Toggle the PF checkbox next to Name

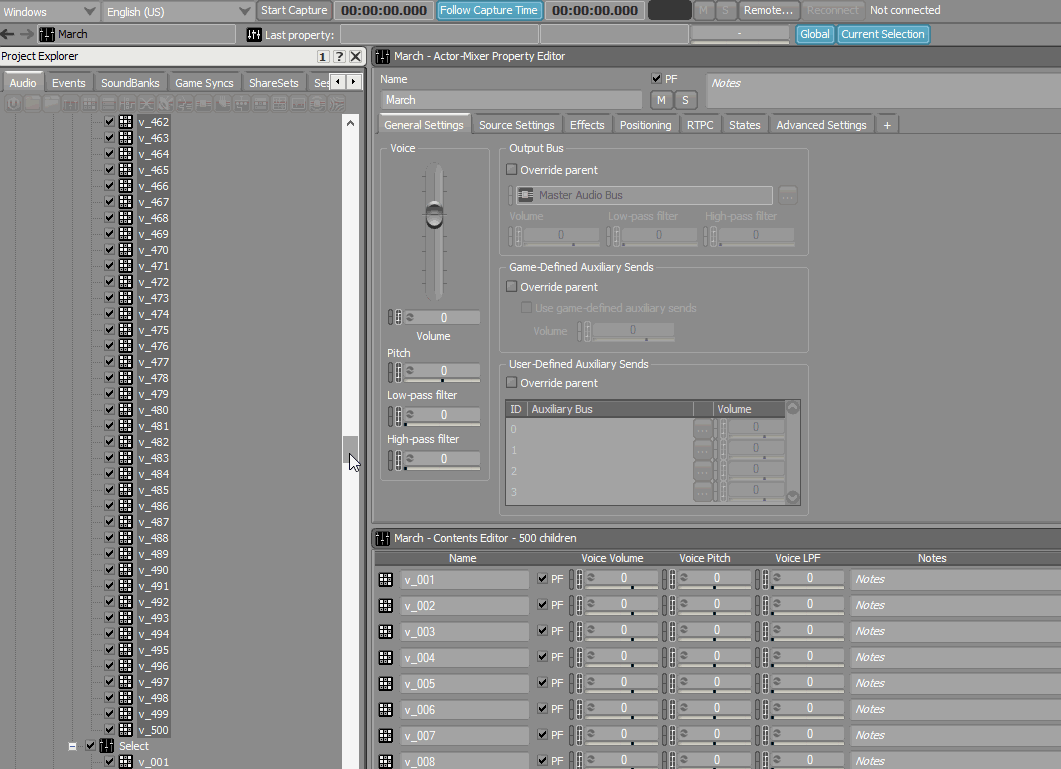[656, 79]
